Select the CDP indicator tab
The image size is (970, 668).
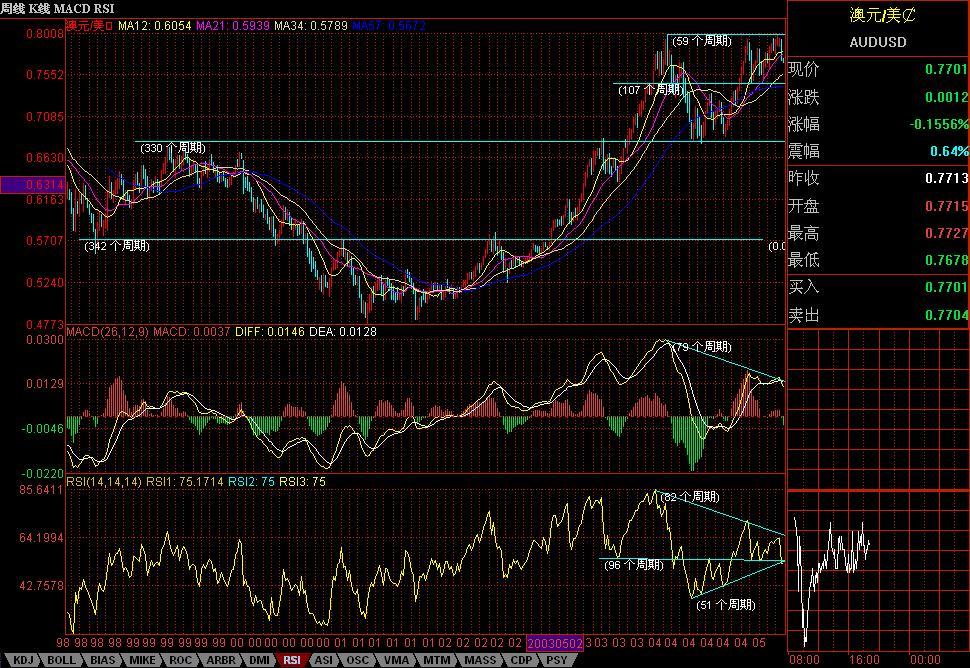coord(520,660)
